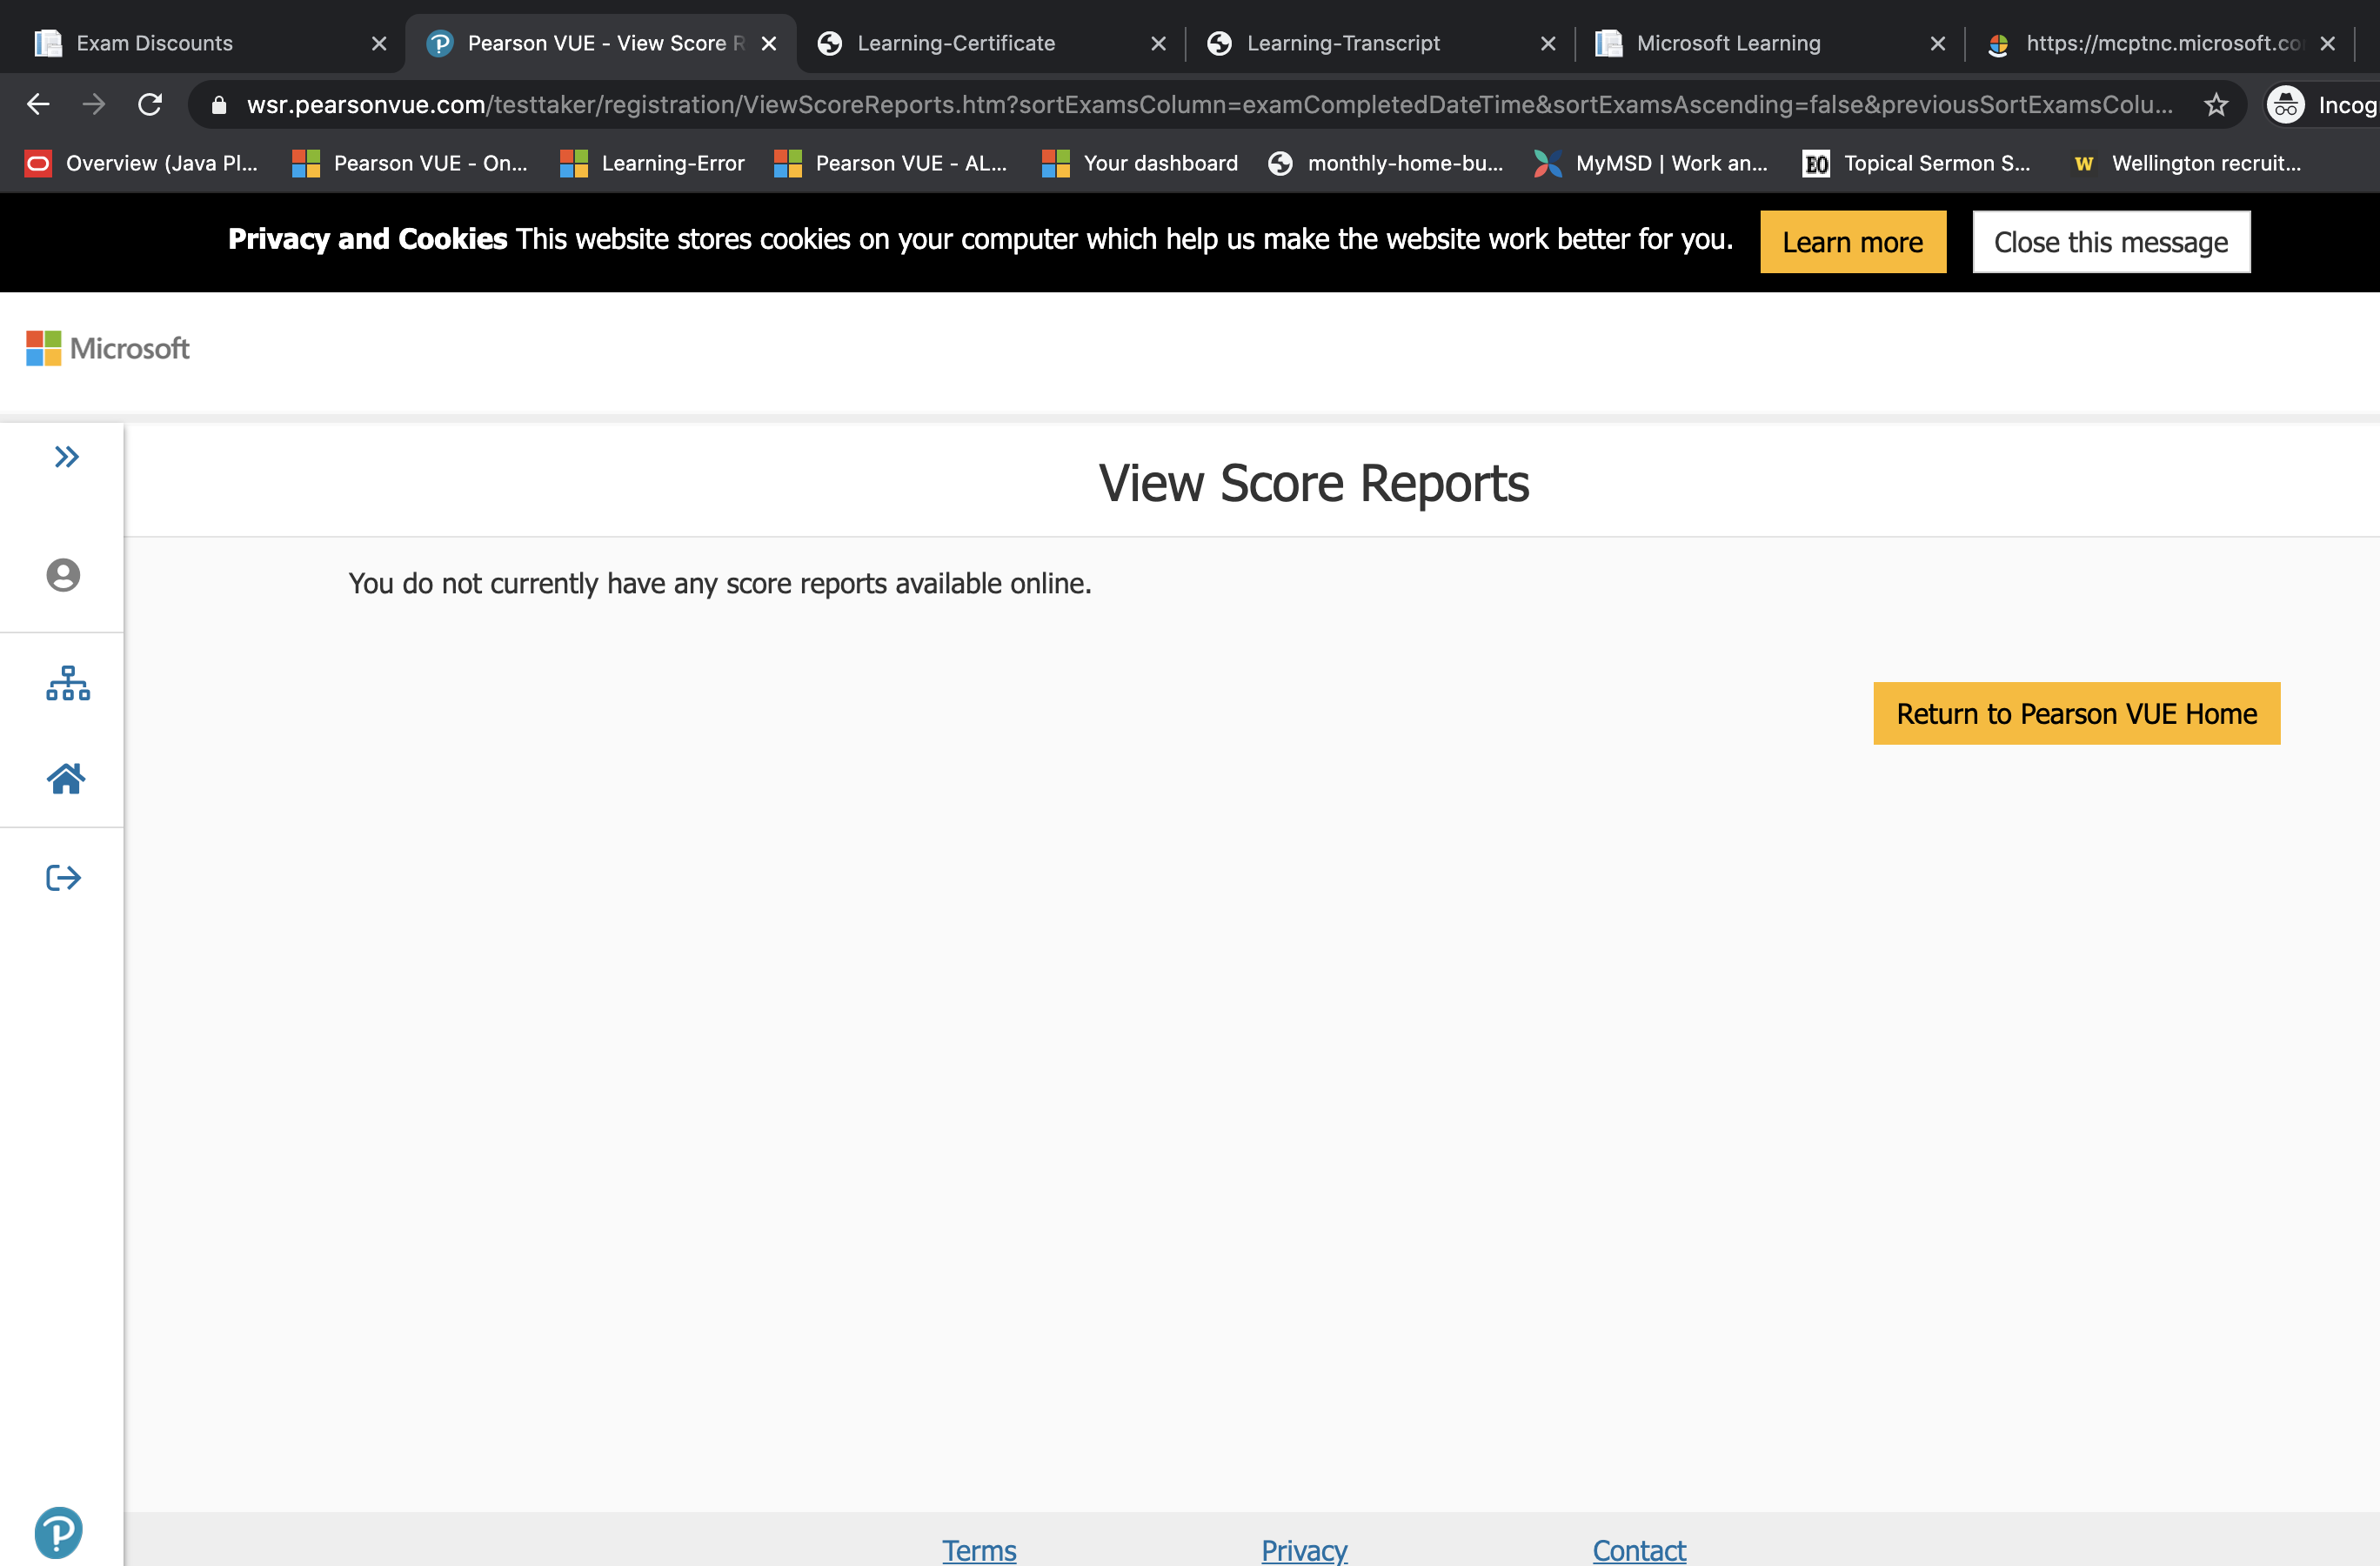Close the mcptnc.microsoft.com tab

(x=2327, y=43)
